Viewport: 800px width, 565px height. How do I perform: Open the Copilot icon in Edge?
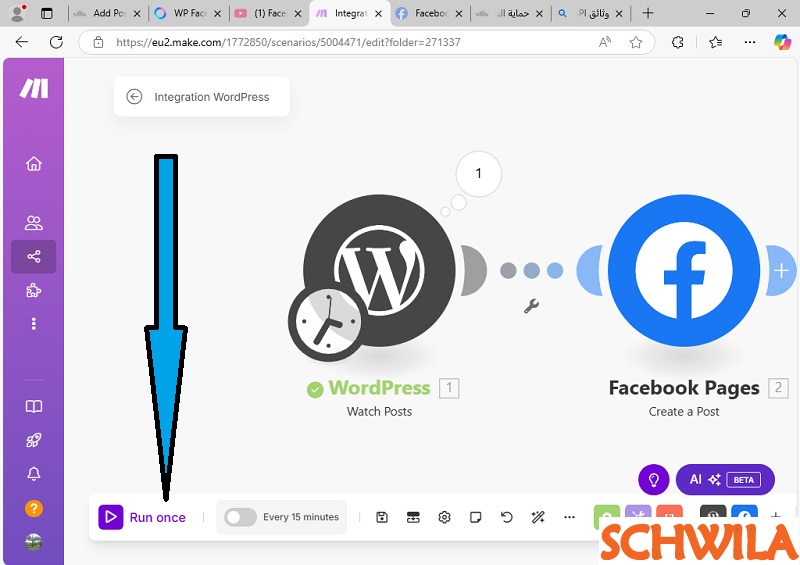click(782, 42)
